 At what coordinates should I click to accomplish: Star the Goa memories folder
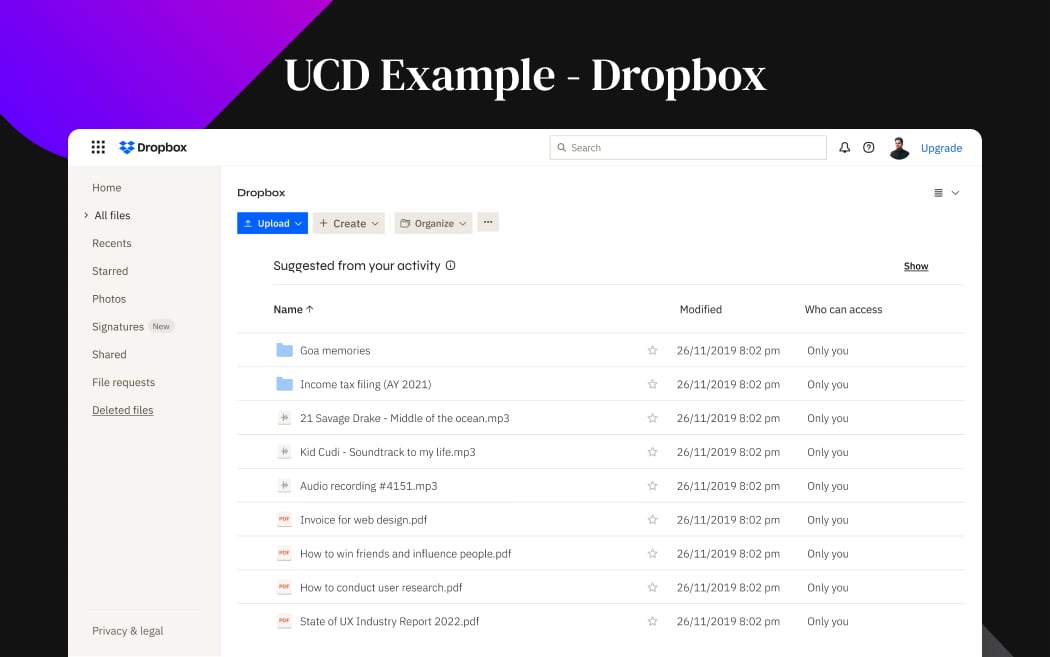pyautogui.click(x=652, y=350)
